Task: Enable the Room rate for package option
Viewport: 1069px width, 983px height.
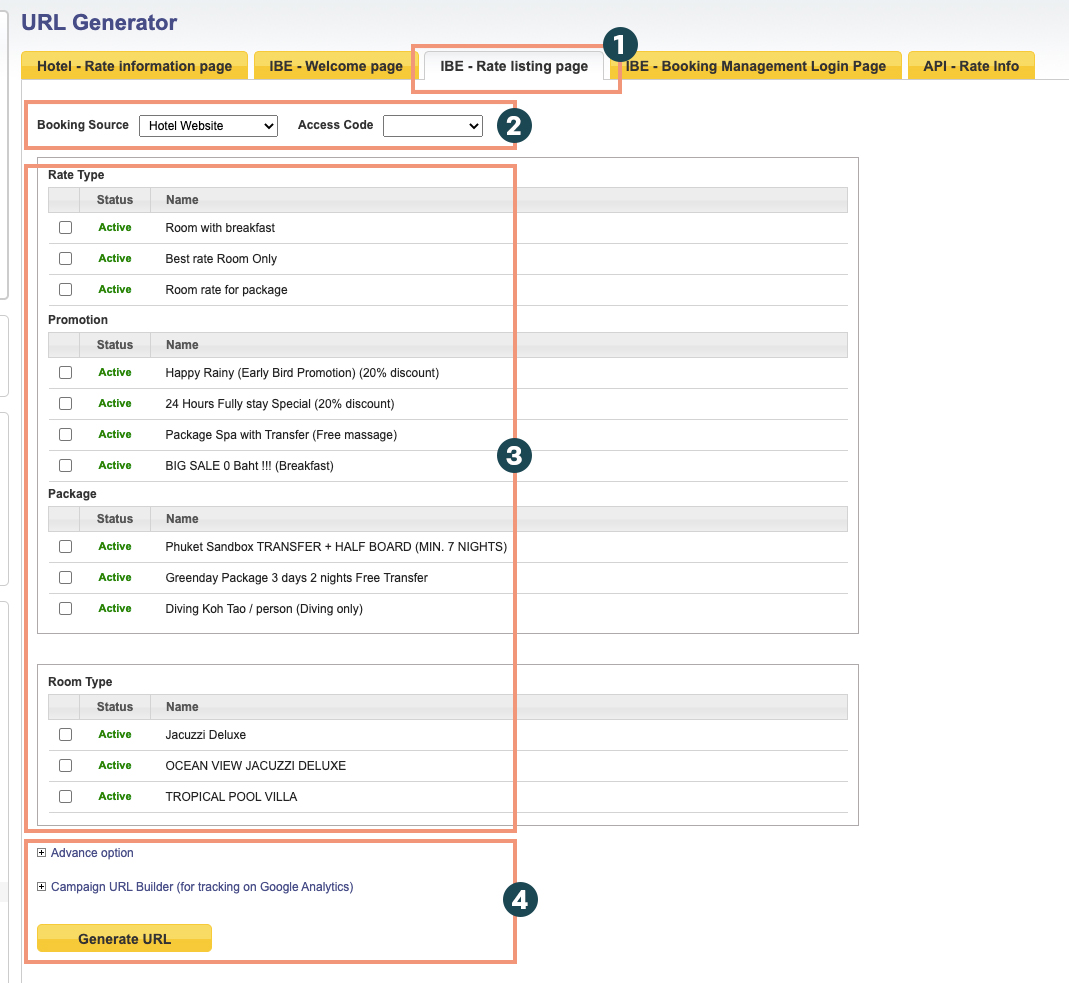Action: click(65, 289)
